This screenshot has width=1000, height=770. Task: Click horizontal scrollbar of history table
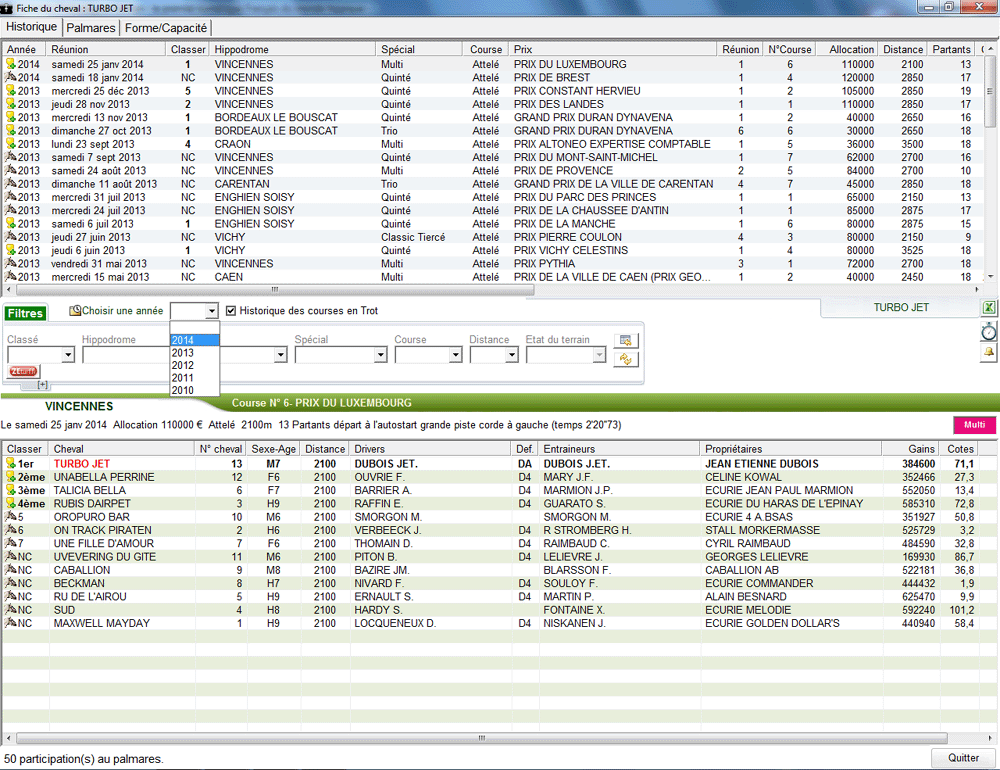pos(274,290)
